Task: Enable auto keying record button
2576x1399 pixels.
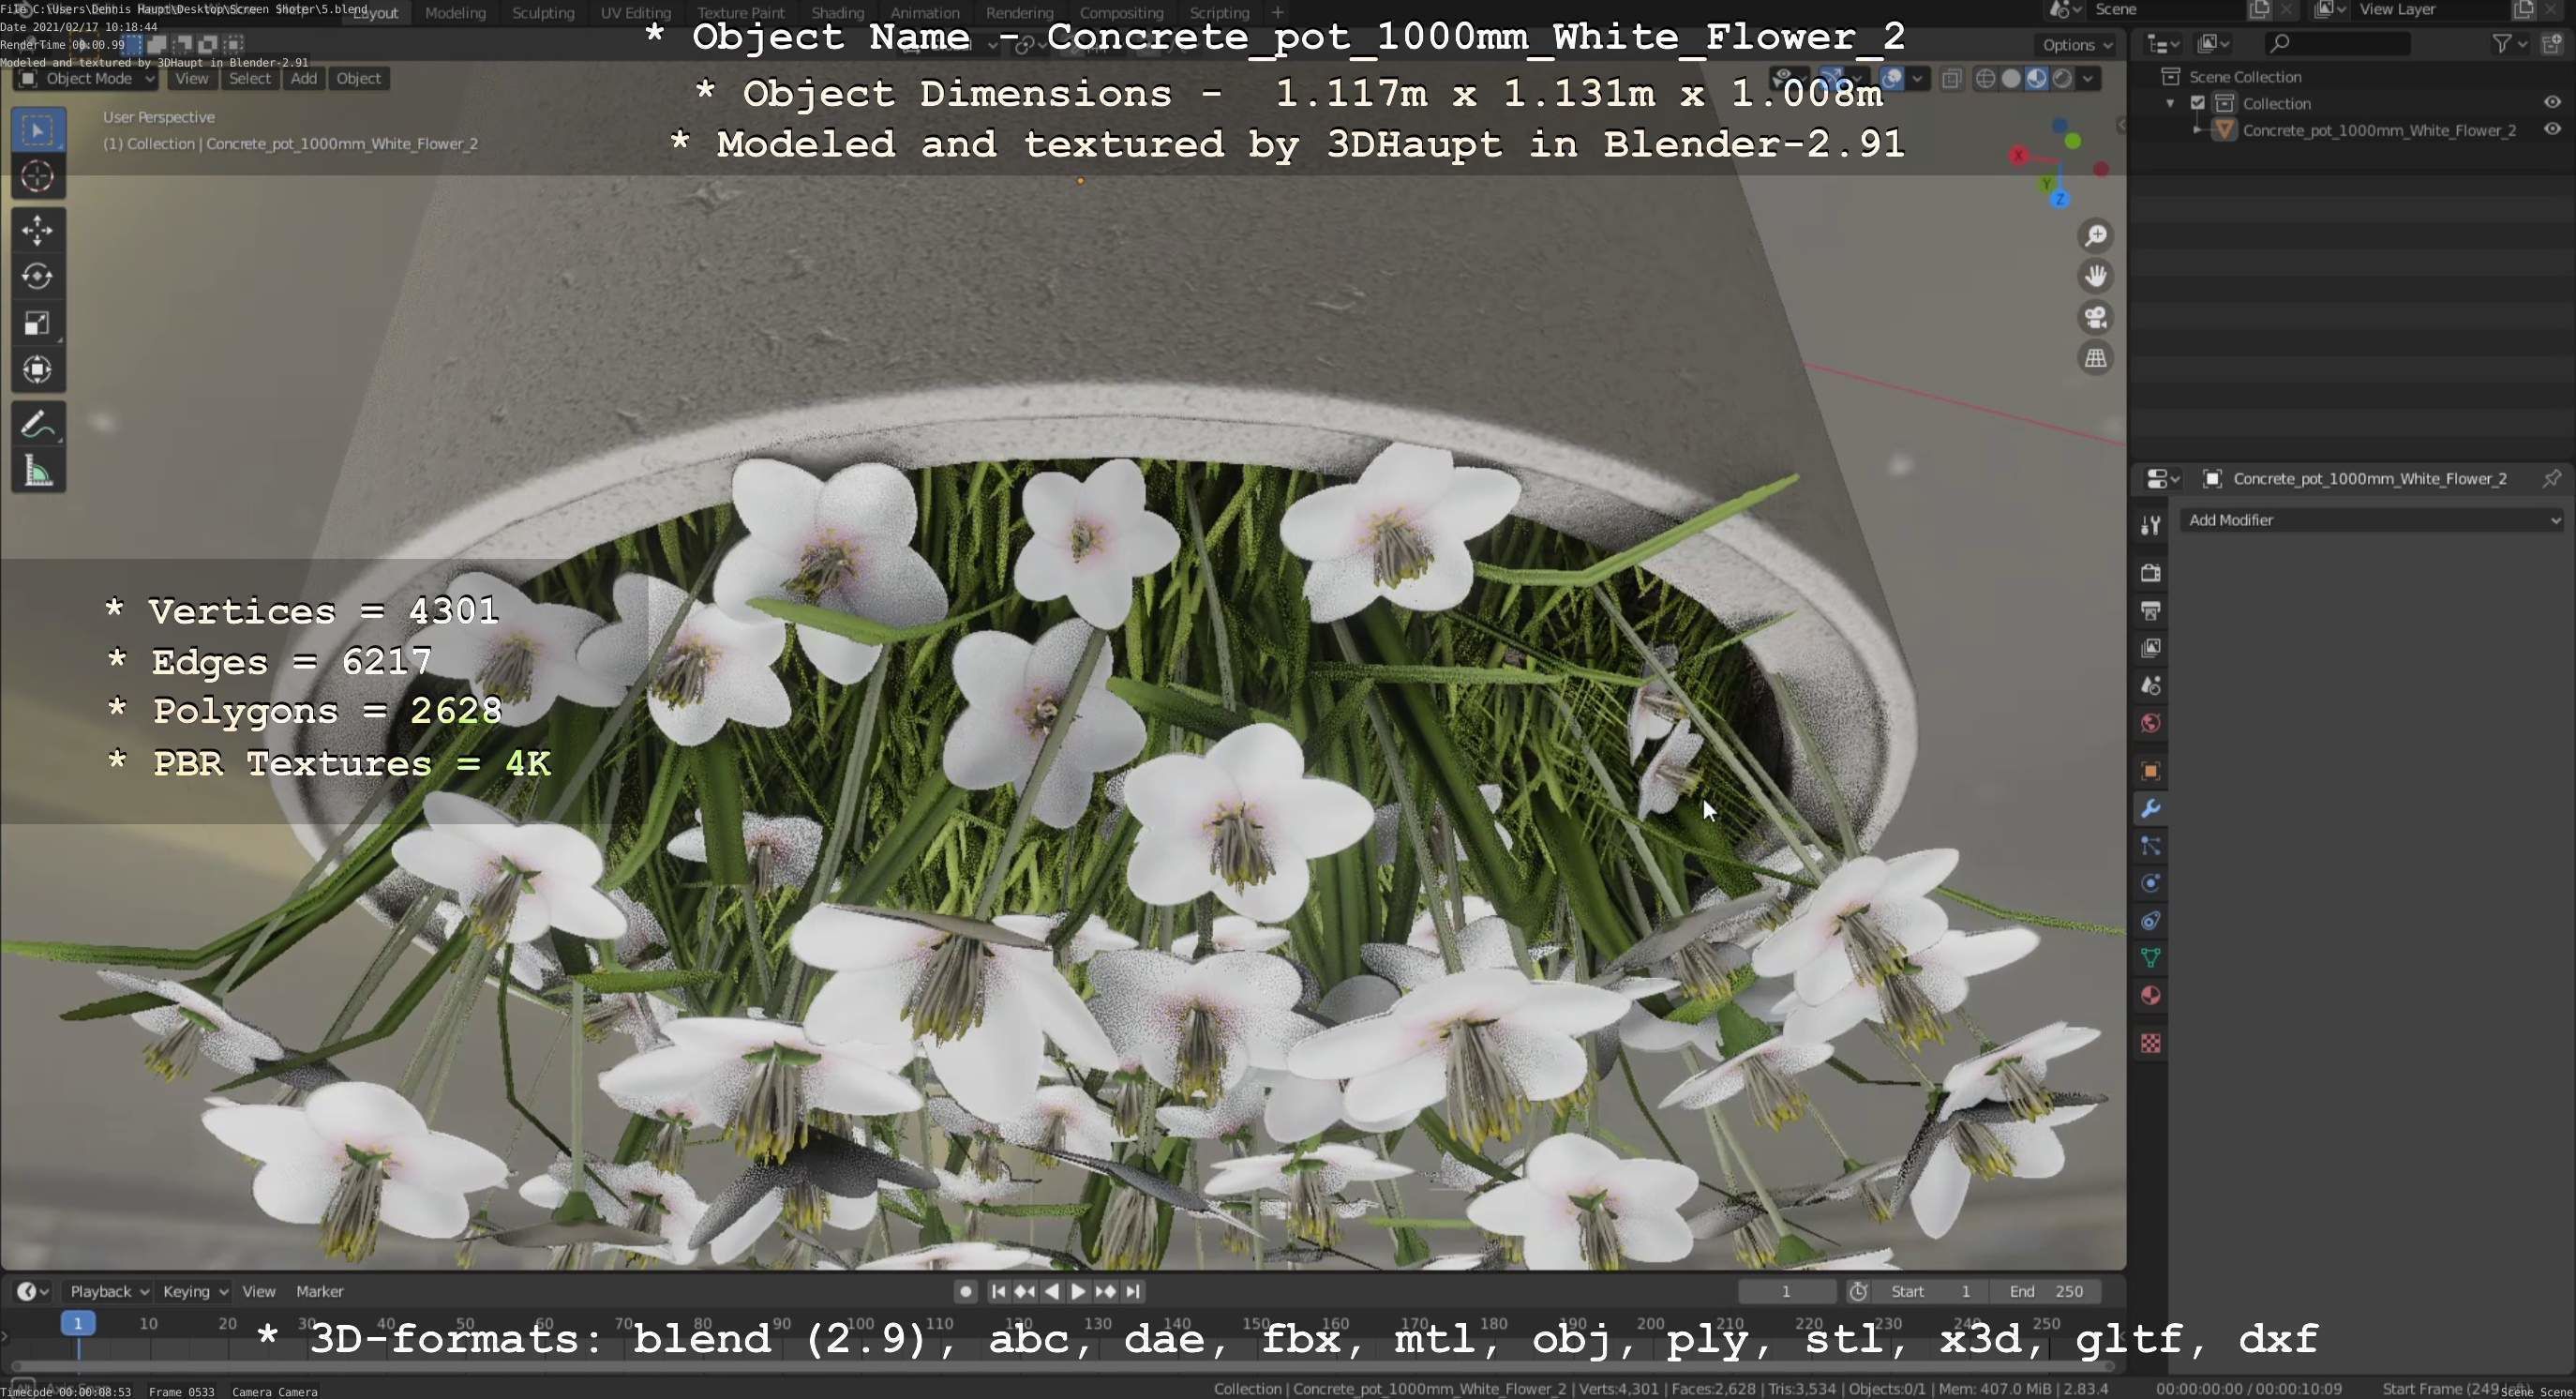Action: pos(965,1292)
